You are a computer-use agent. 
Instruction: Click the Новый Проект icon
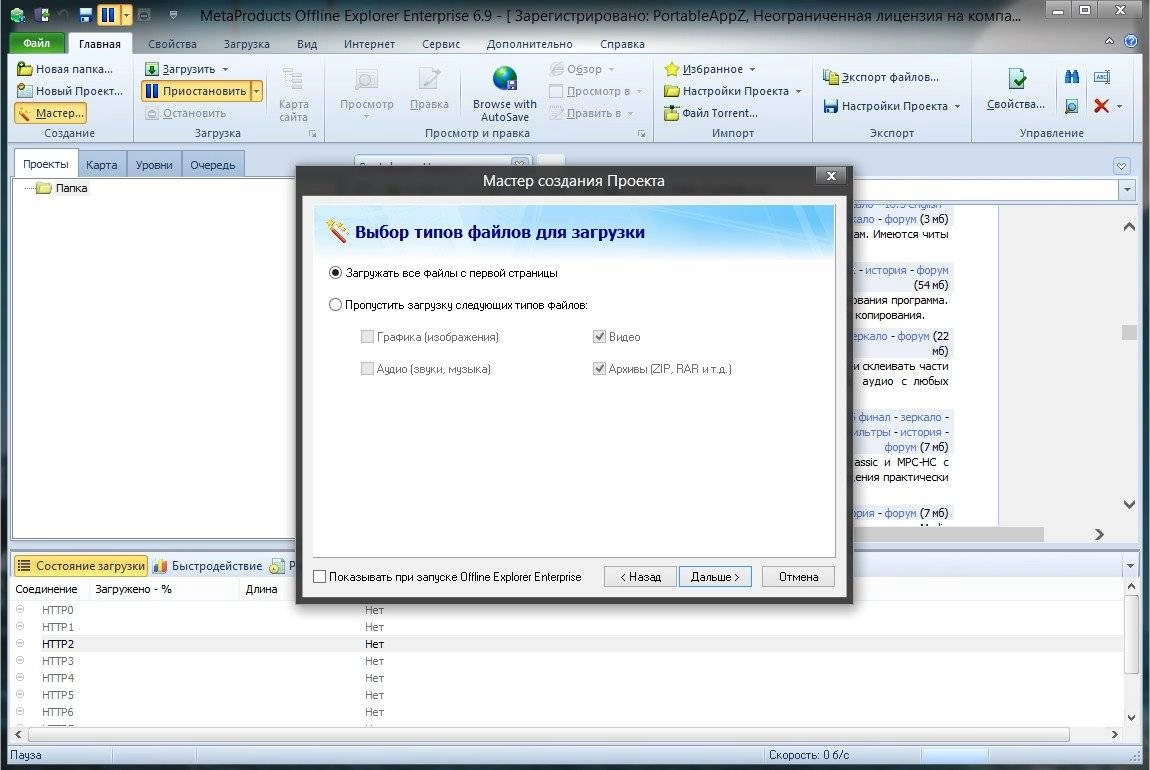(x=24, y=91)
